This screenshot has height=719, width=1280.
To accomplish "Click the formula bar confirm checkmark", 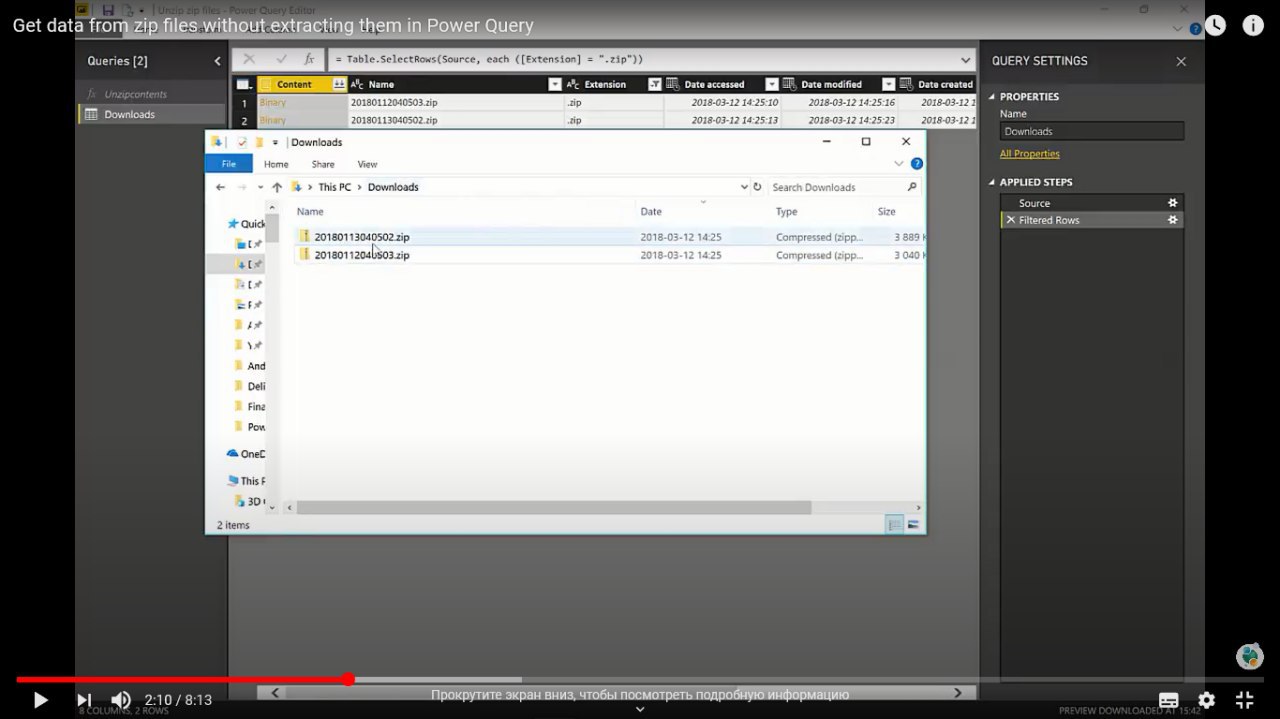I will click(281, 59).
